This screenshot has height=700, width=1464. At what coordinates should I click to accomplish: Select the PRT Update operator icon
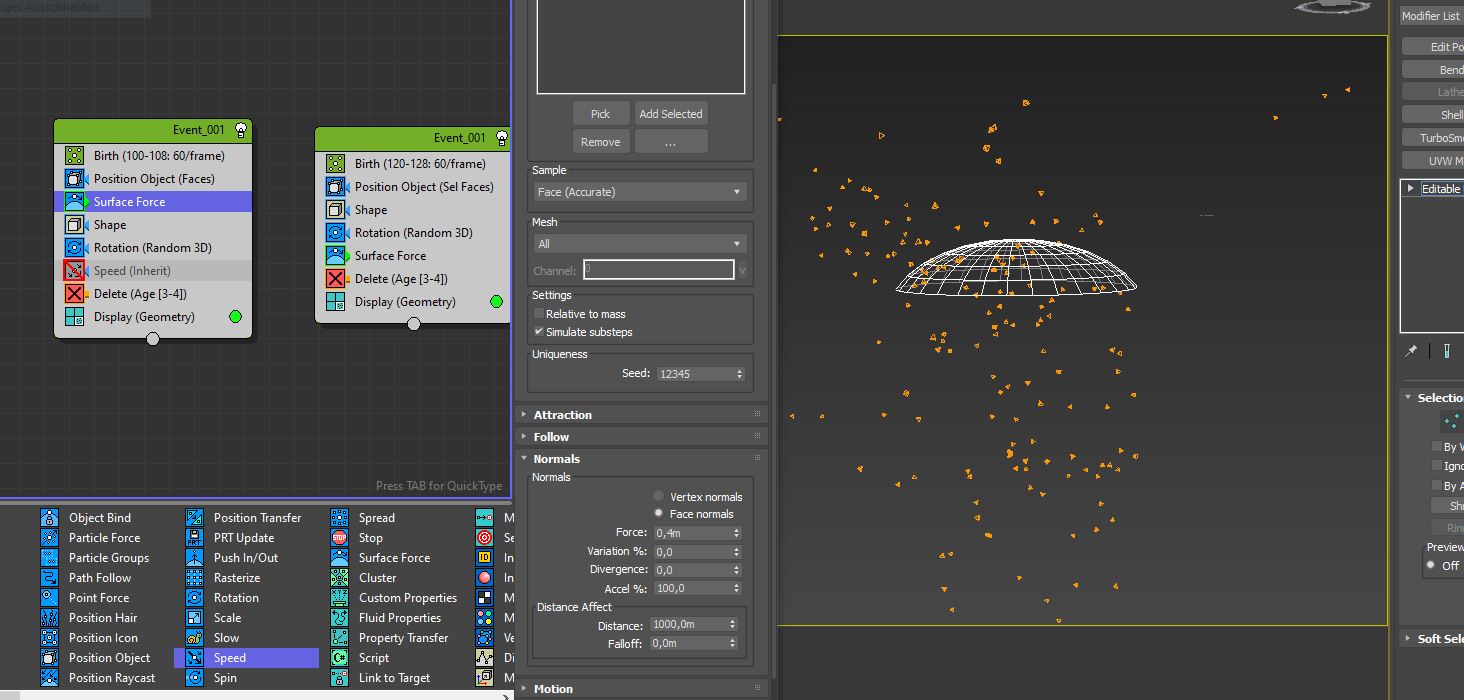pos(195,538)
